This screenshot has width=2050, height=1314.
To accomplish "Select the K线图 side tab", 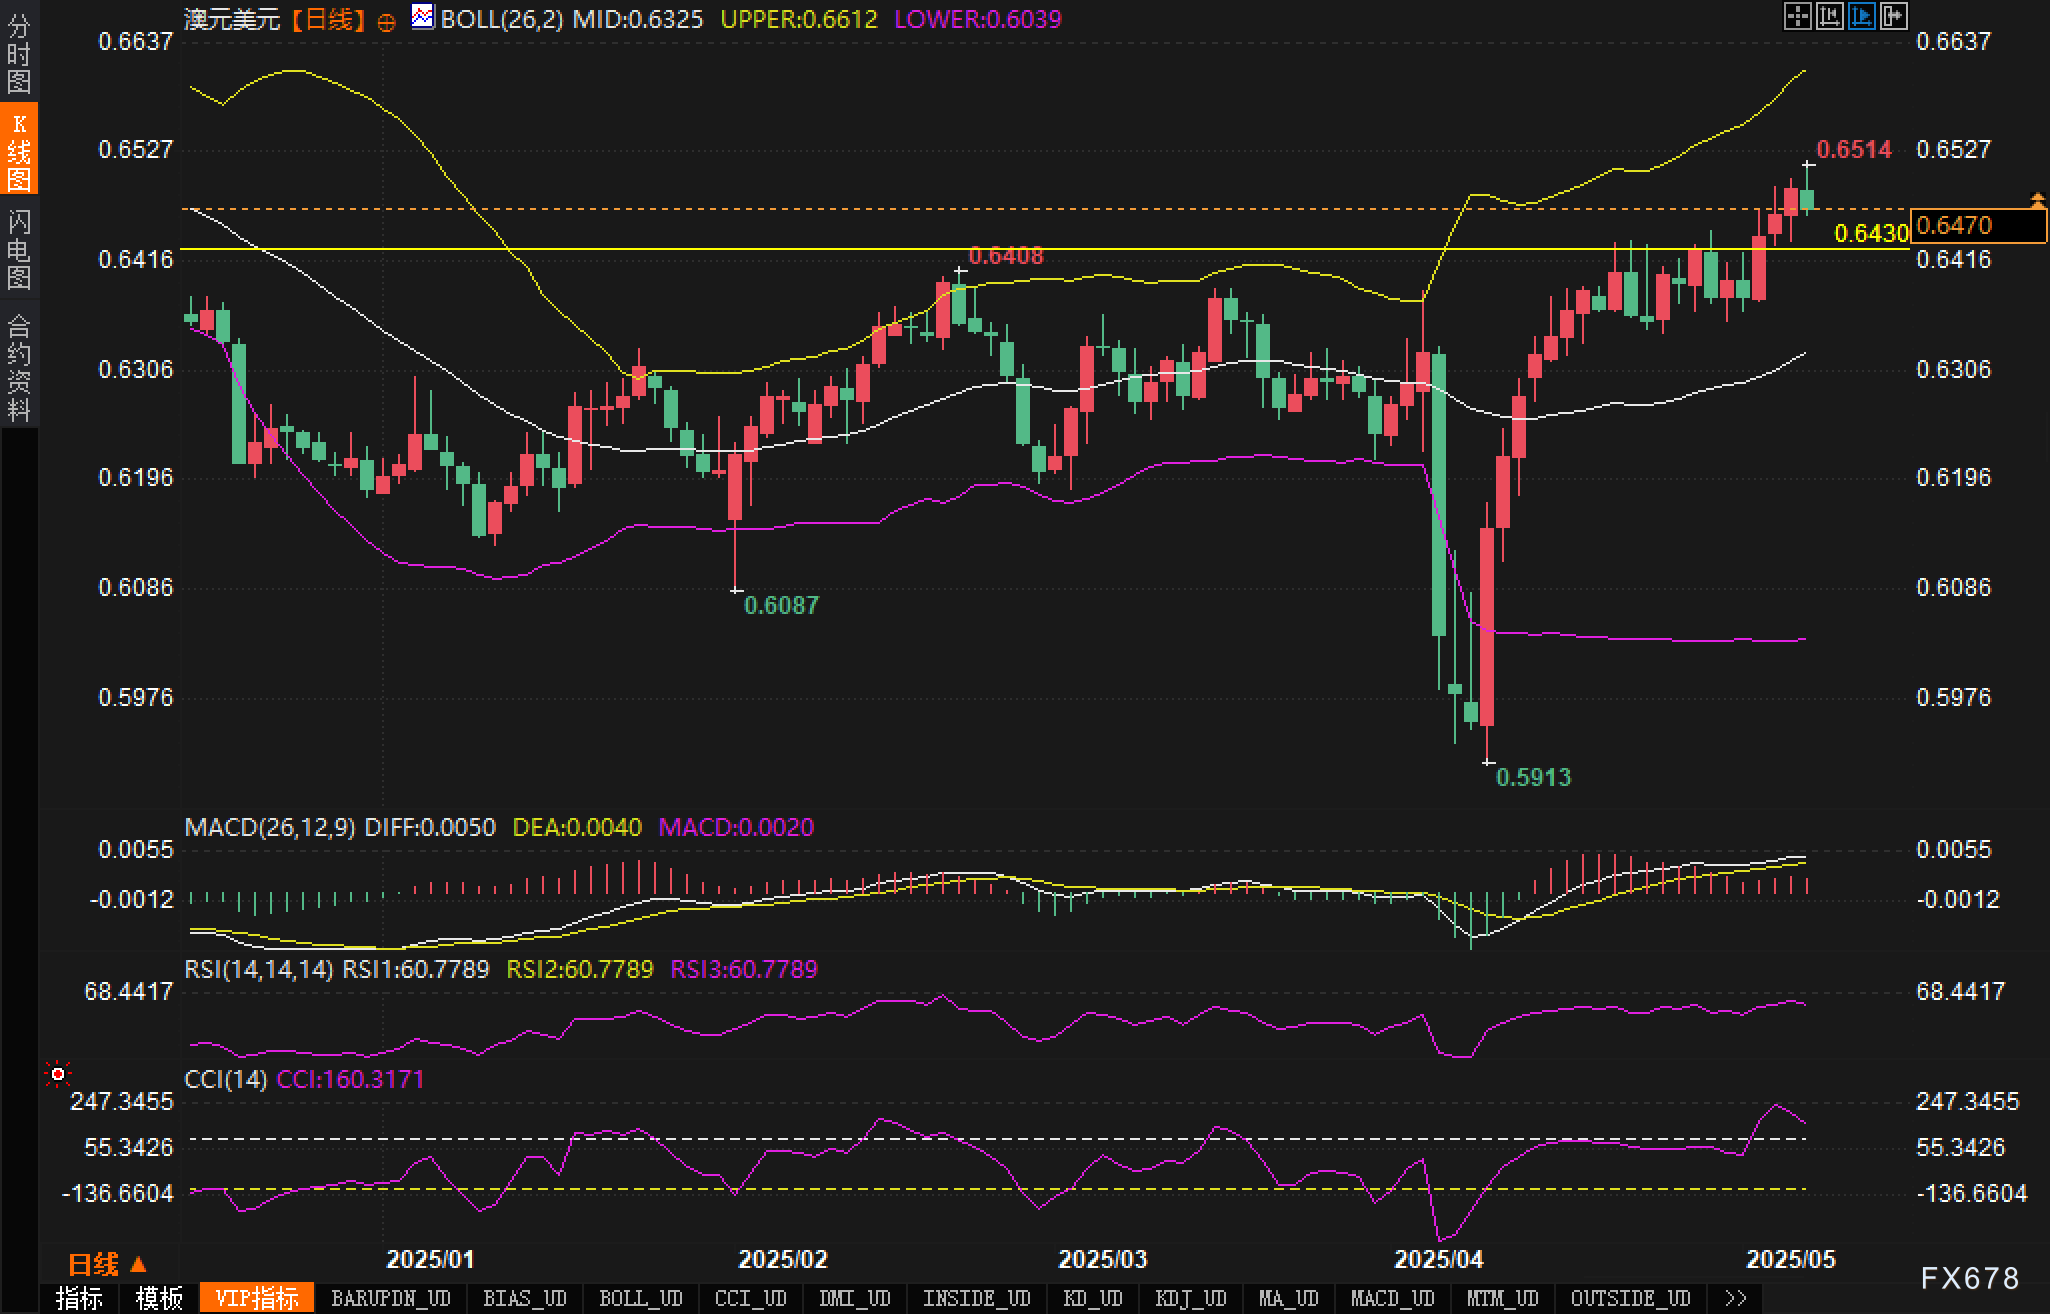I will [19, 151].
